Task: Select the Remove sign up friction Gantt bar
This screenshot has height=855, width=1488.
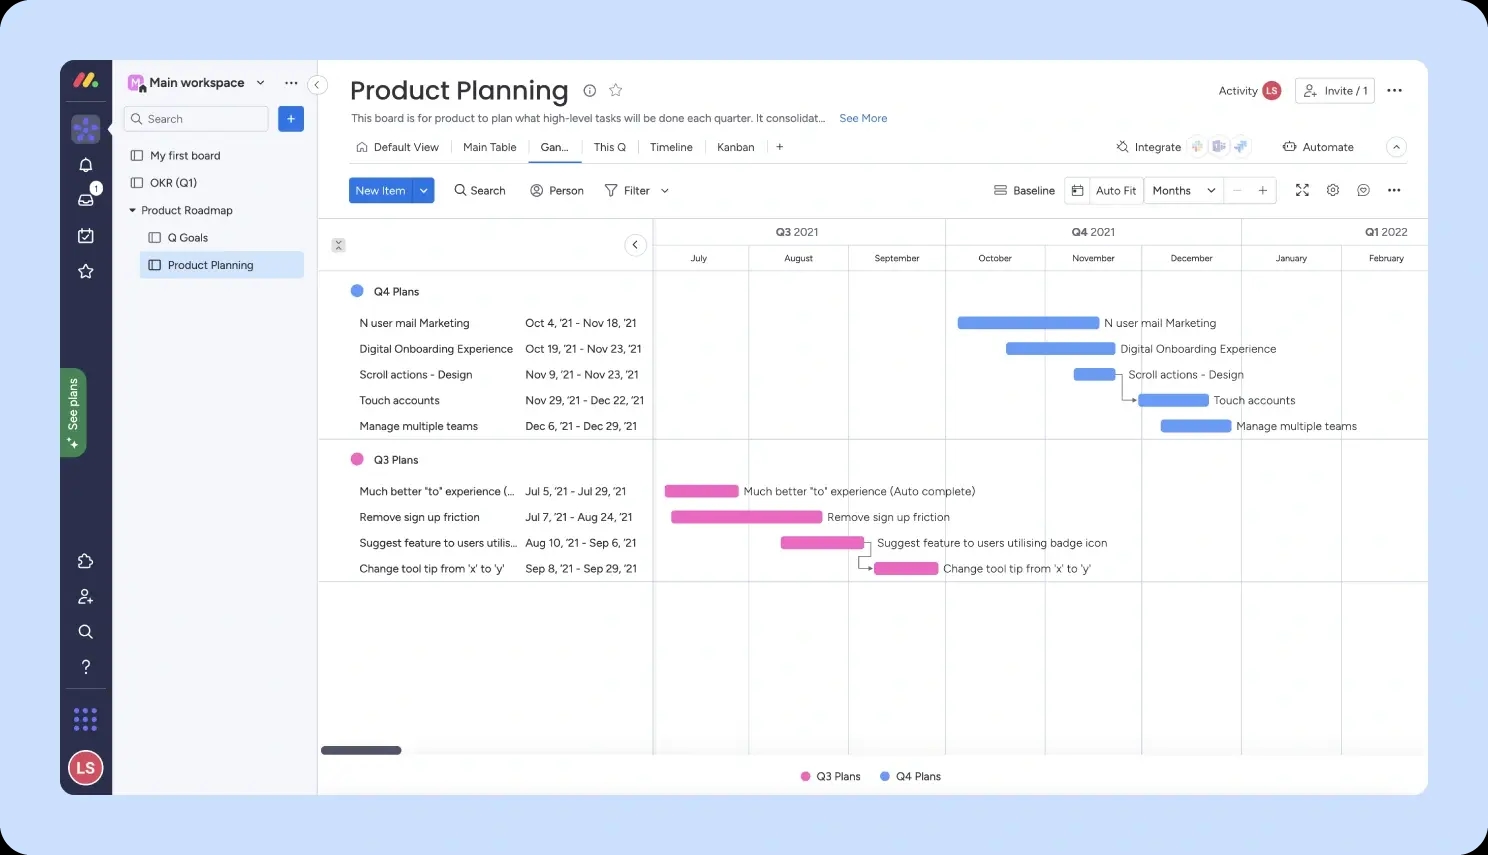Action: pos(746,517)
